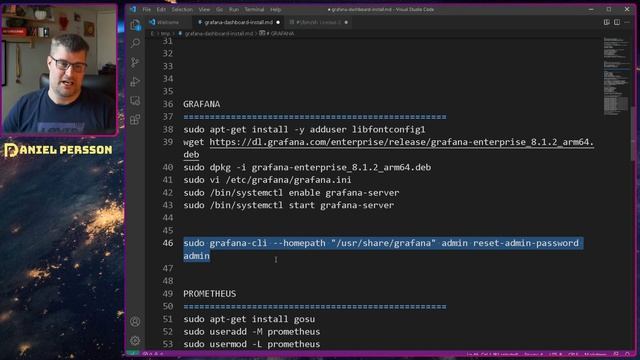Open the Remote Explorer view
Screen dimensions: 640x360
(x=136, y=100)
